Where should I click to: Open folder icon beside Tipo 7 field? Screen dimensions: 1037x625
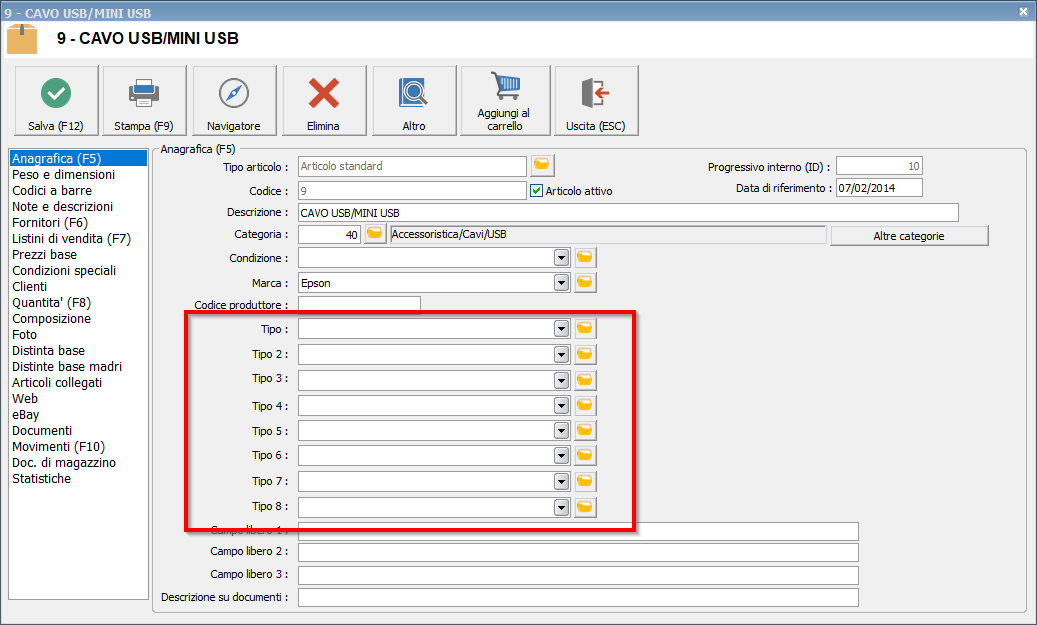coord(585,481)
